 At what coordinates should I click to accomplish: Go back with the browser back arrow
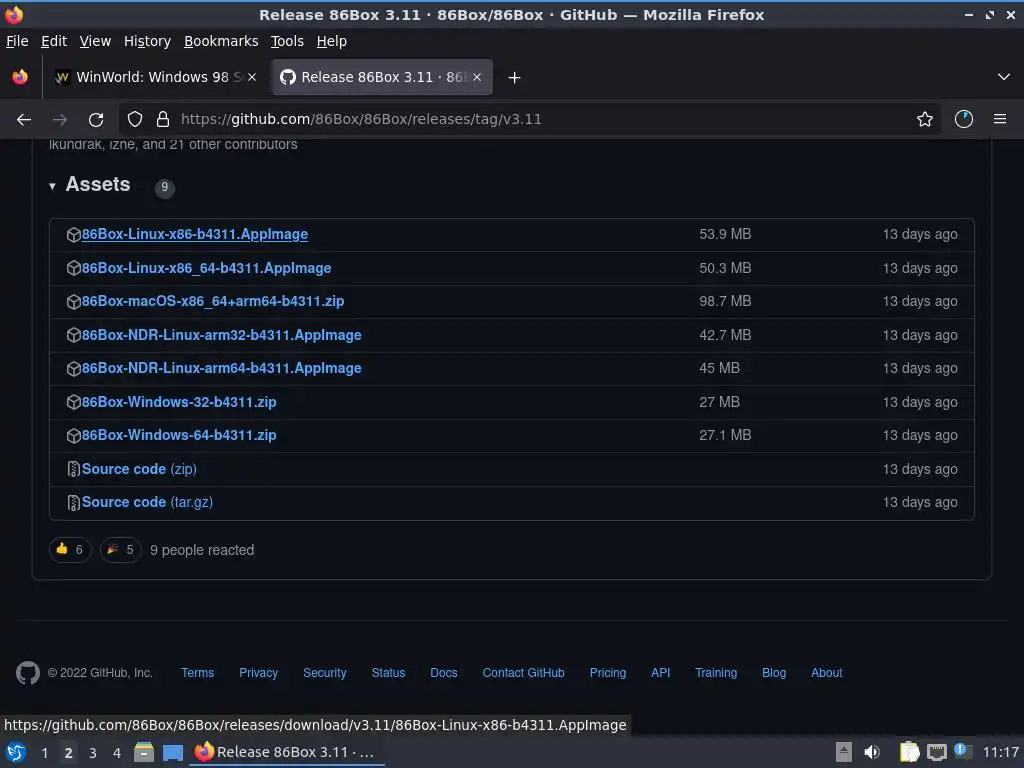point(24,120)
